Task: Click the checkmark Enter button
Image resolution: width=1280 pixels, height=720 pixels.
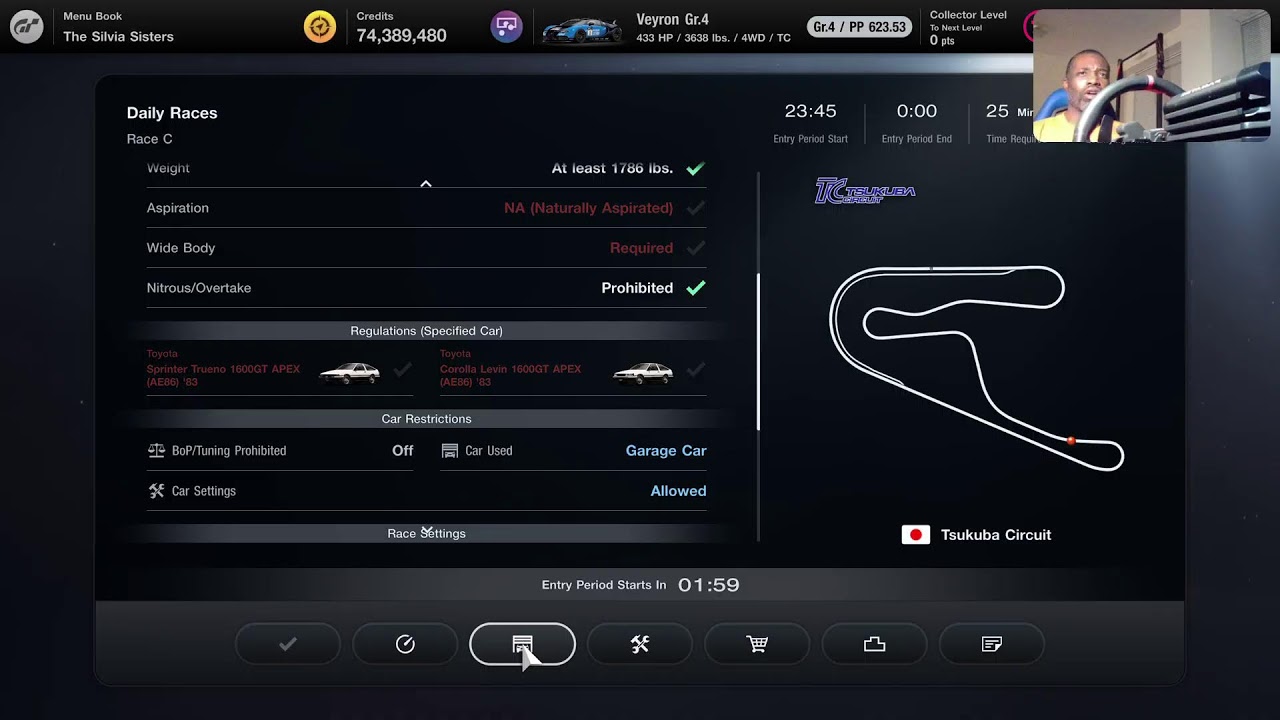Action: (288, 644)
